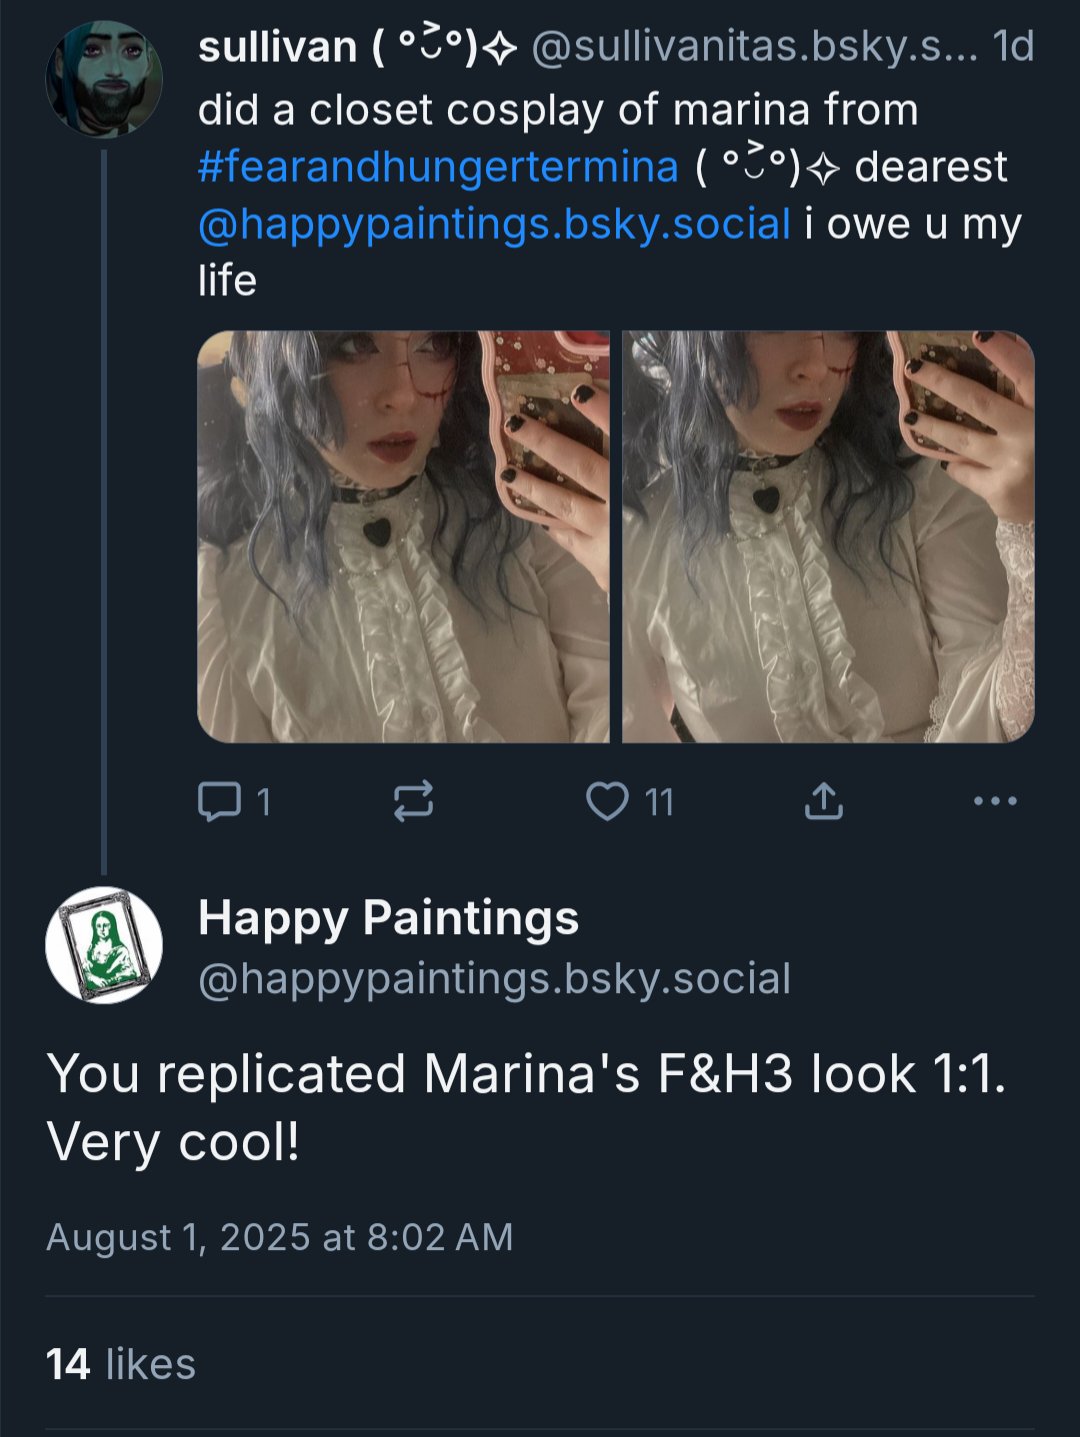This screenshot has height=1437, width=1080.
Task: Click the Happy Paintings display name
Action: click(388, 918)
